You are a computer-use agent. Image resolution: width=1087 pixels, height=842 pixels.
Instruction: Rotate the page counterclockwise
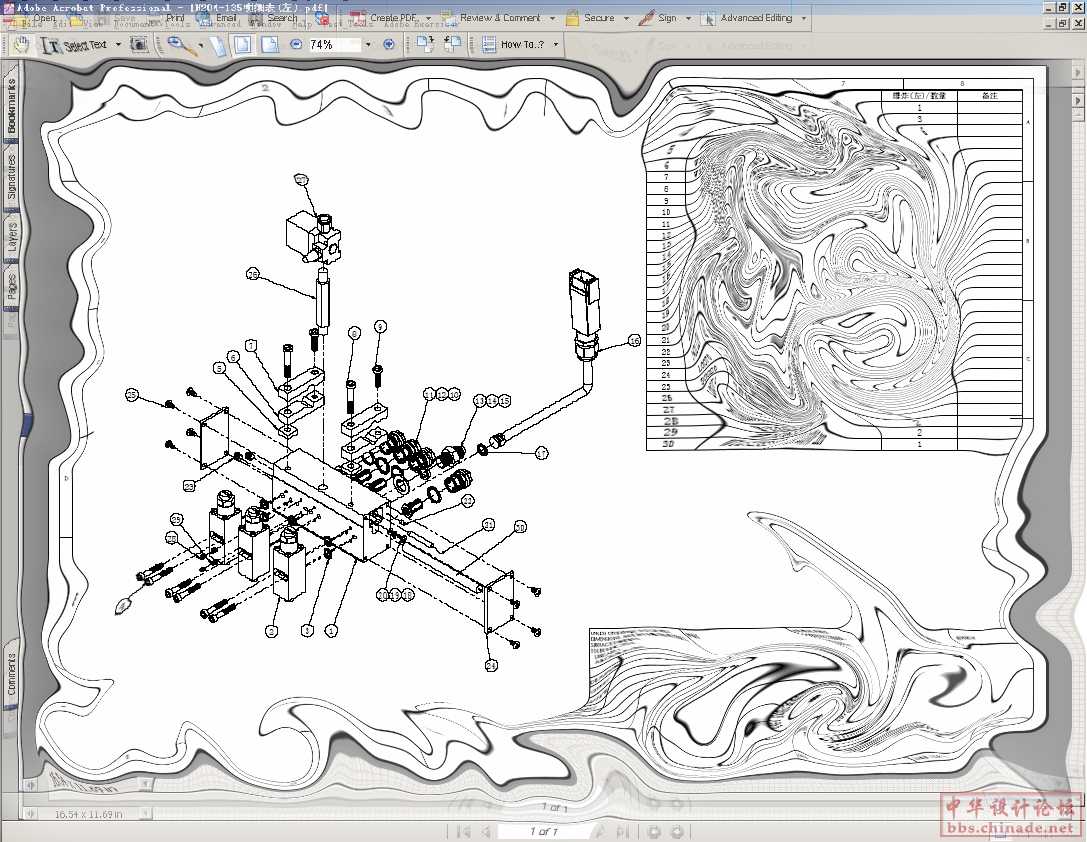coord(452,44)
